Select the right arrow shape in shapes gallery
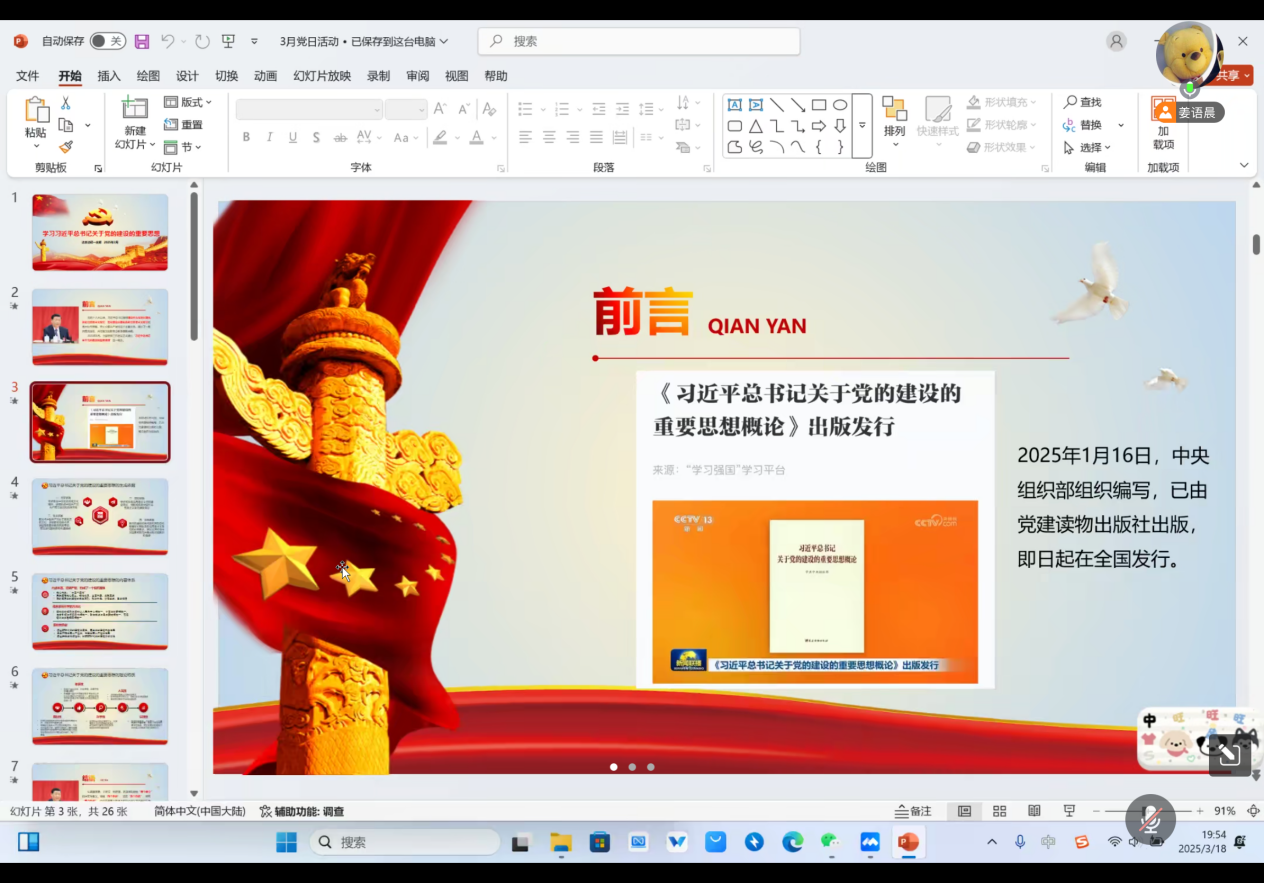This screenshot has width=1264, height=883. 818,126
